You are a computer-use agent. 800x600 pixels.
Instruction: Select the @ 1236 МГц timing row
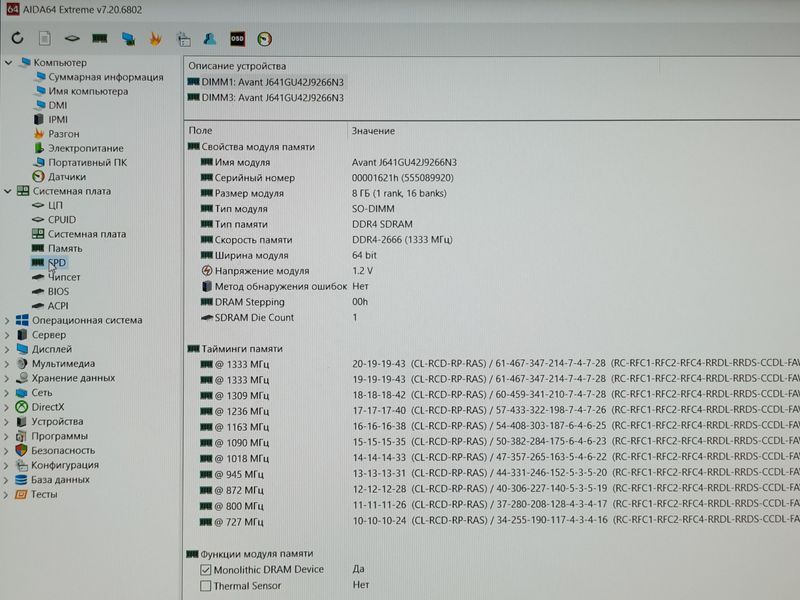pyautogui.click(x=500, y=411)
